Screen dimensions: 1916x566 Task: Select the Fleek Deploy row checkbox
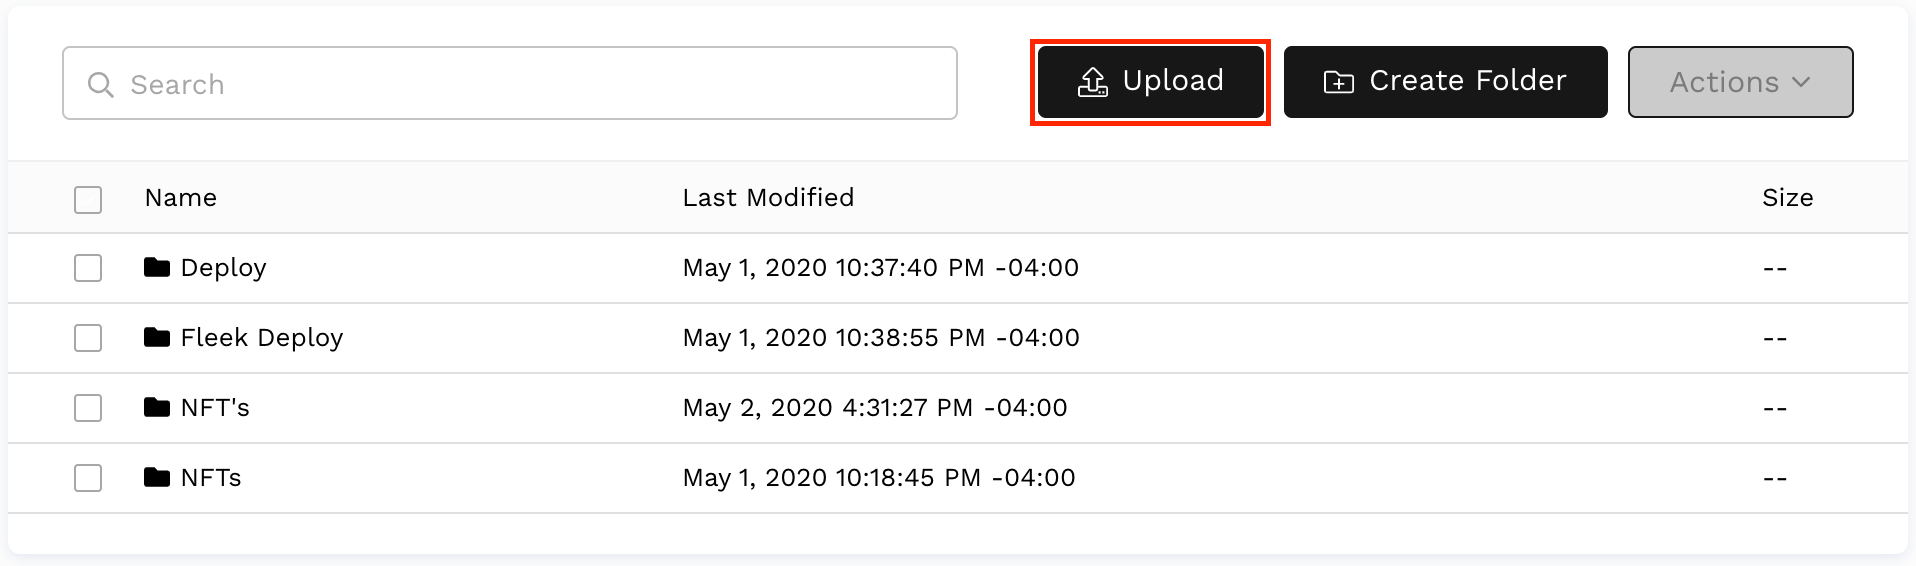tap(88, 338)
